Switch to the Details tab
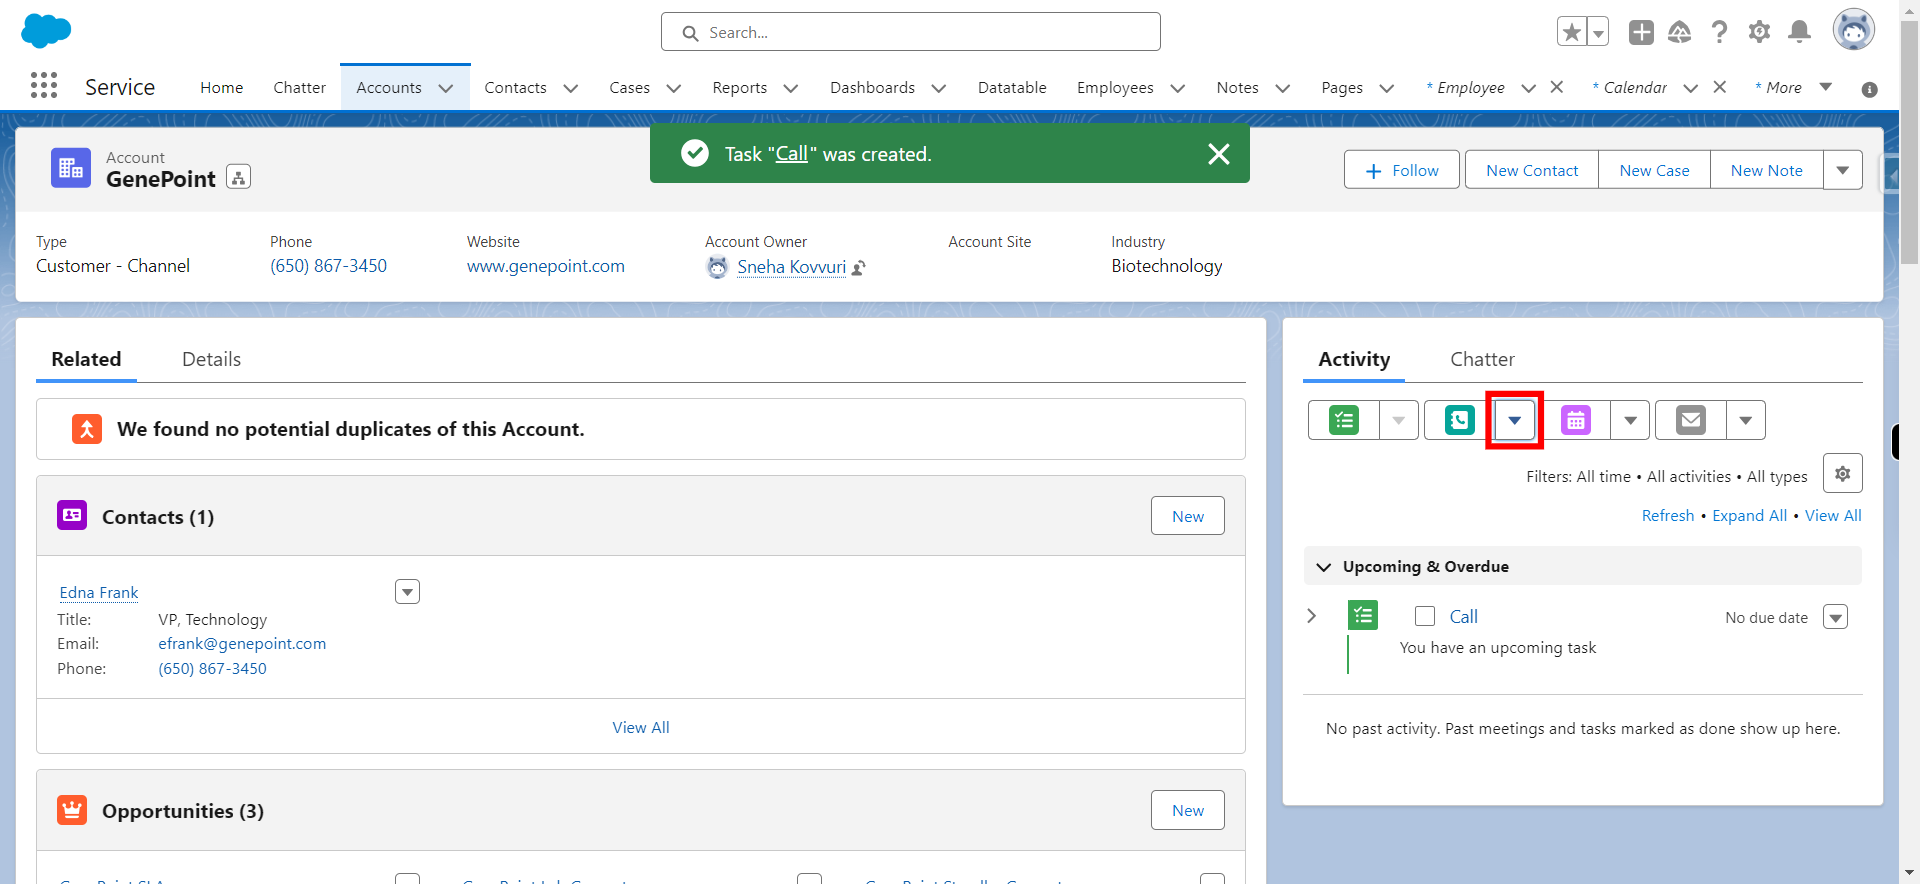This screenshot has width=1920, height=884. (211, 359)
